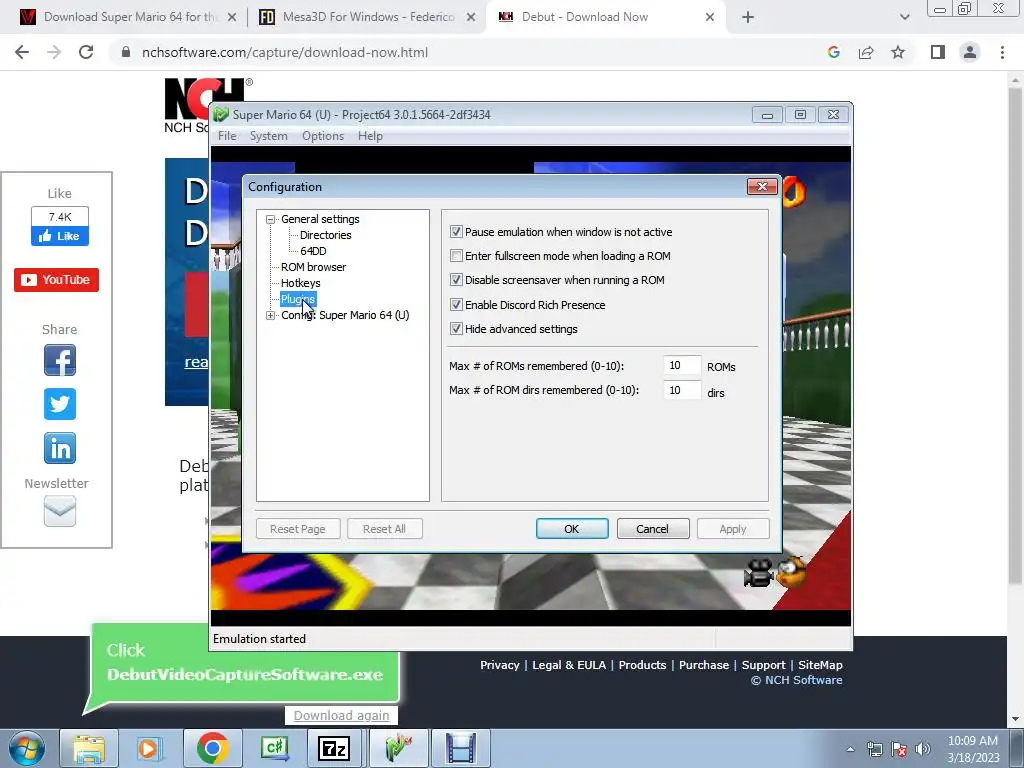Toggle Chrome side panel icon
Screen dimensions: 1024x768
click(x=938, y=52)
